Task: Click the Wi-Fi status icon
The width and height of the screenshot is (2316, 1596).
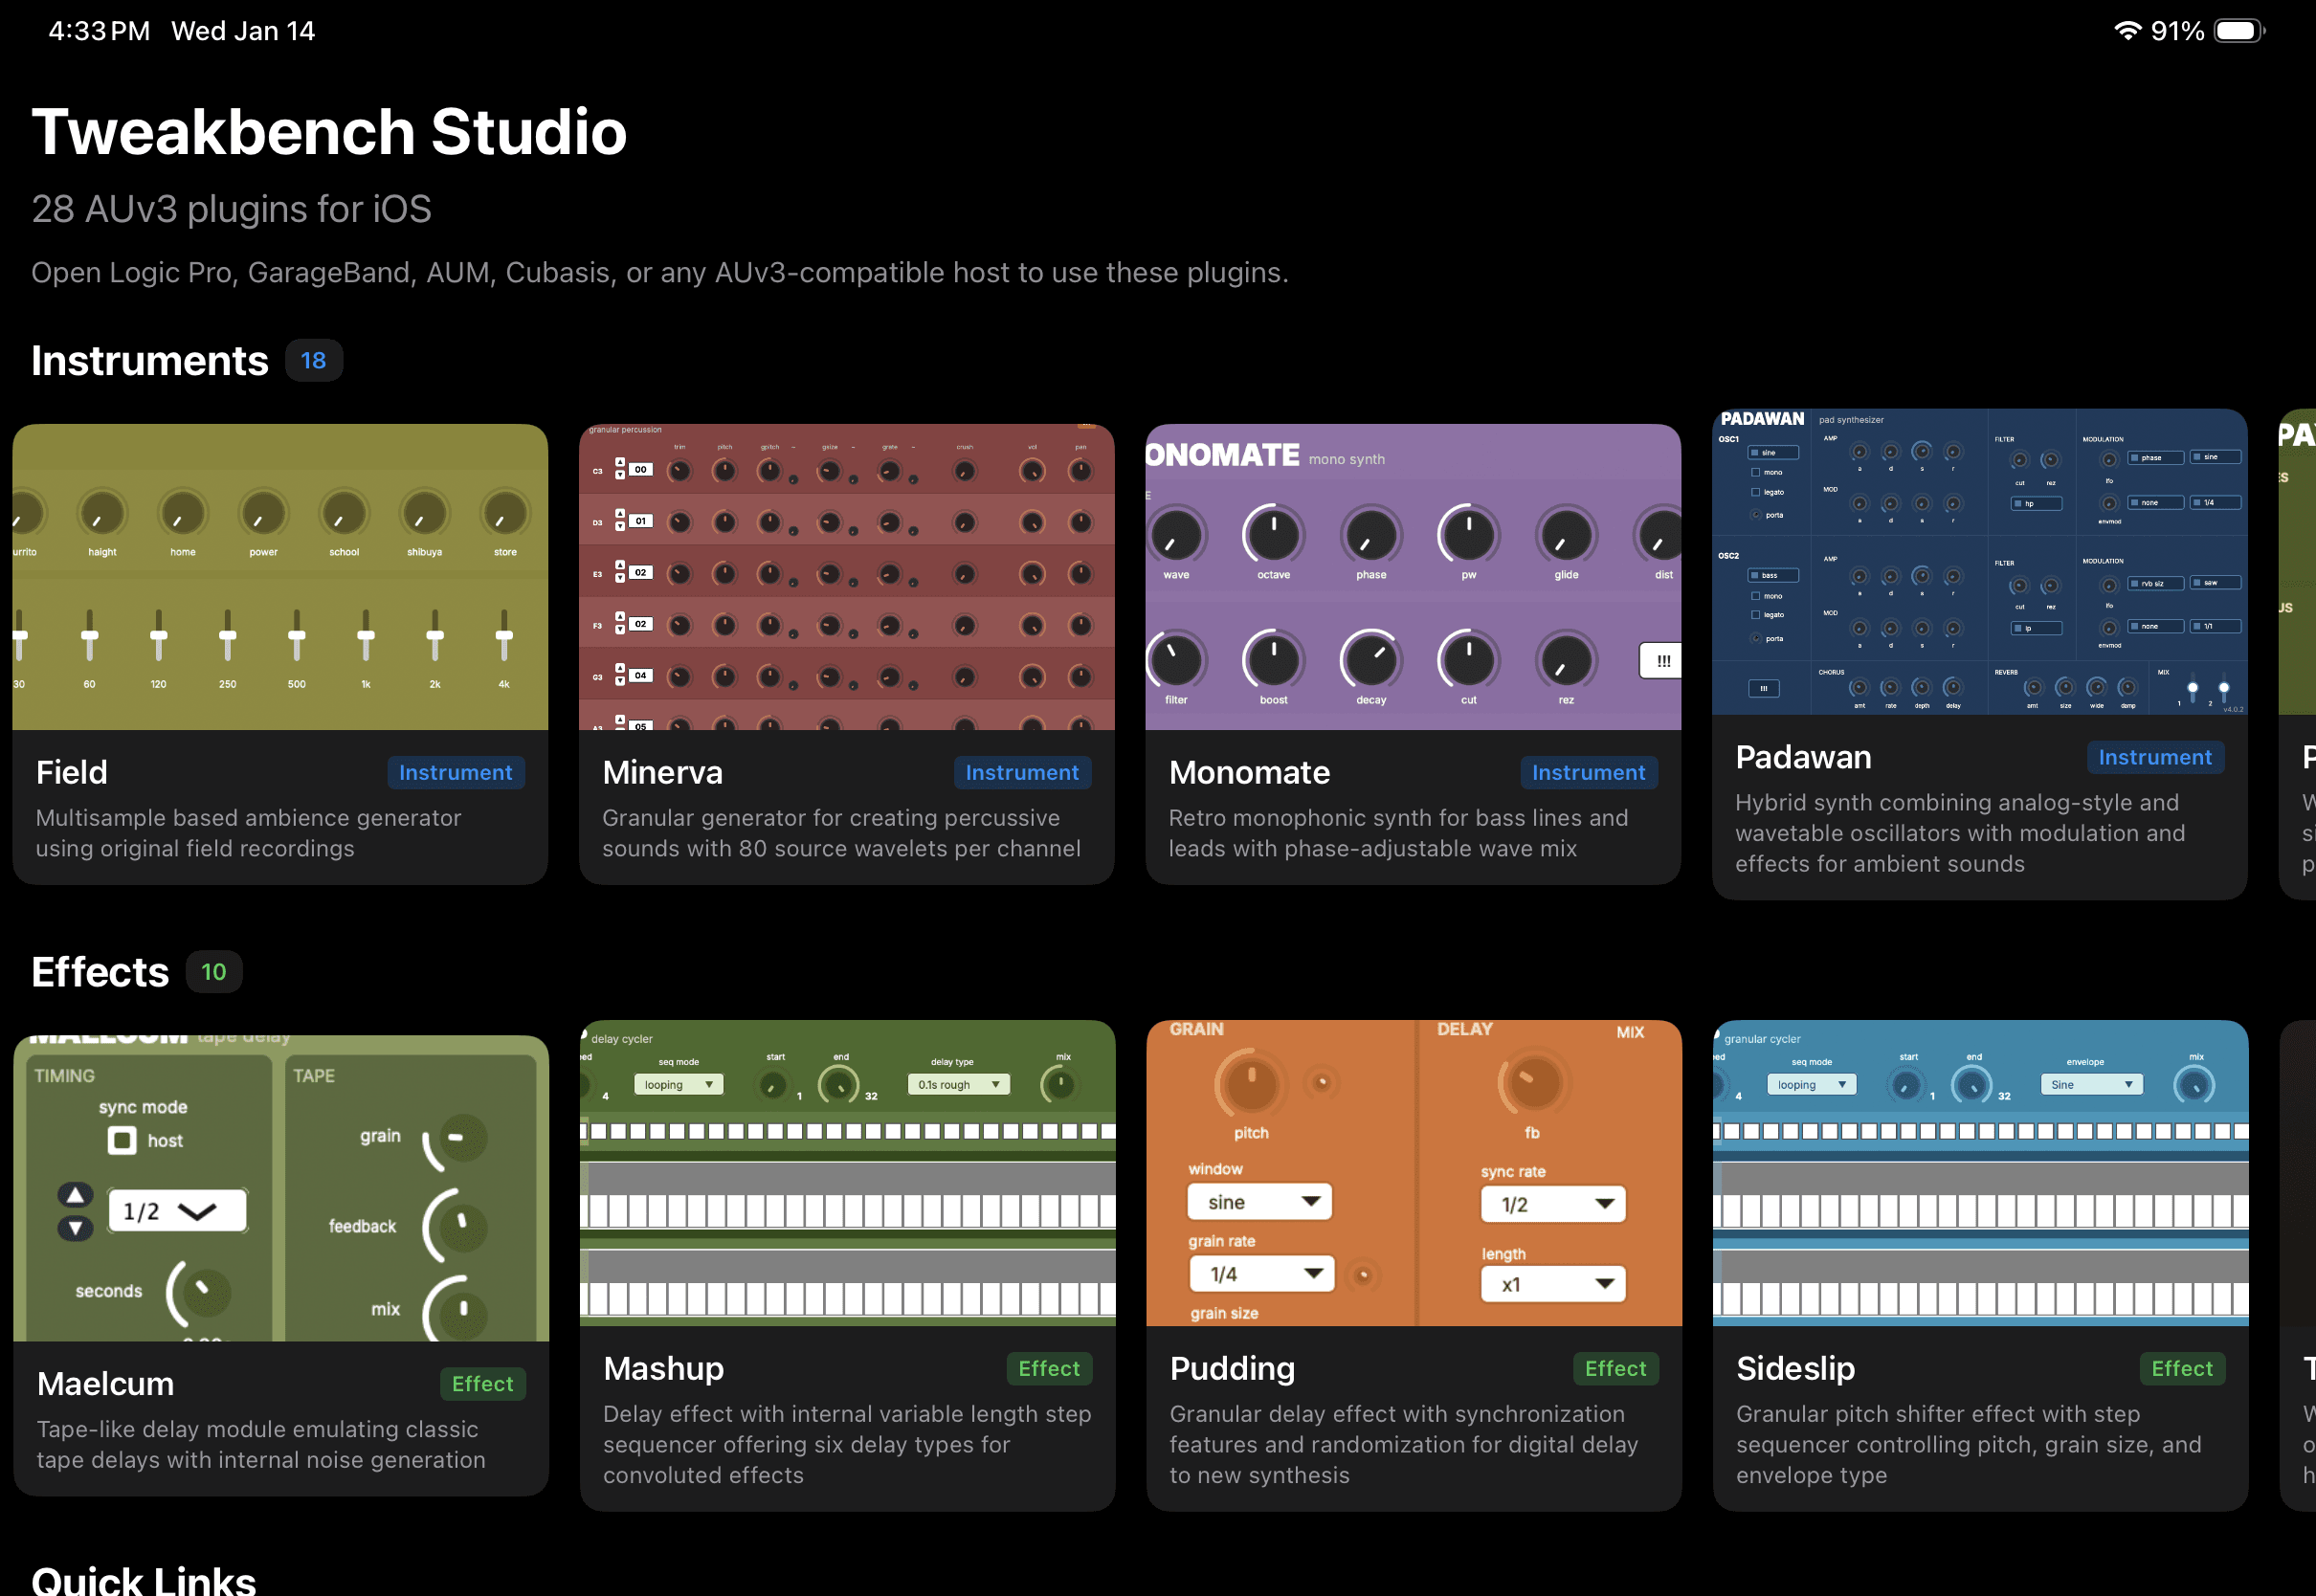Action: tap(2127, 31)
